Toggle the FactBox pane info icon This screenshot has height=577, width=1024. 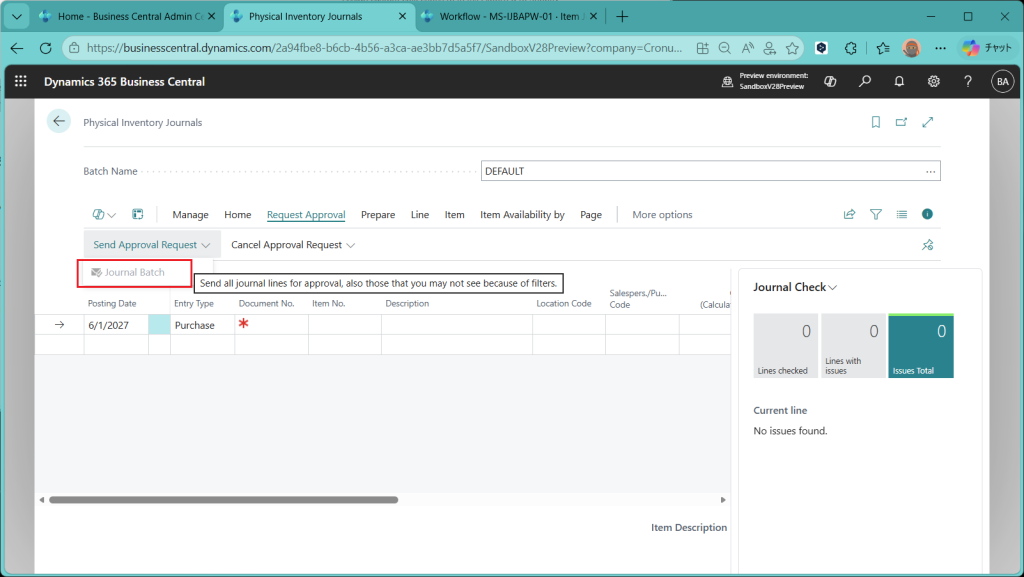927,214
